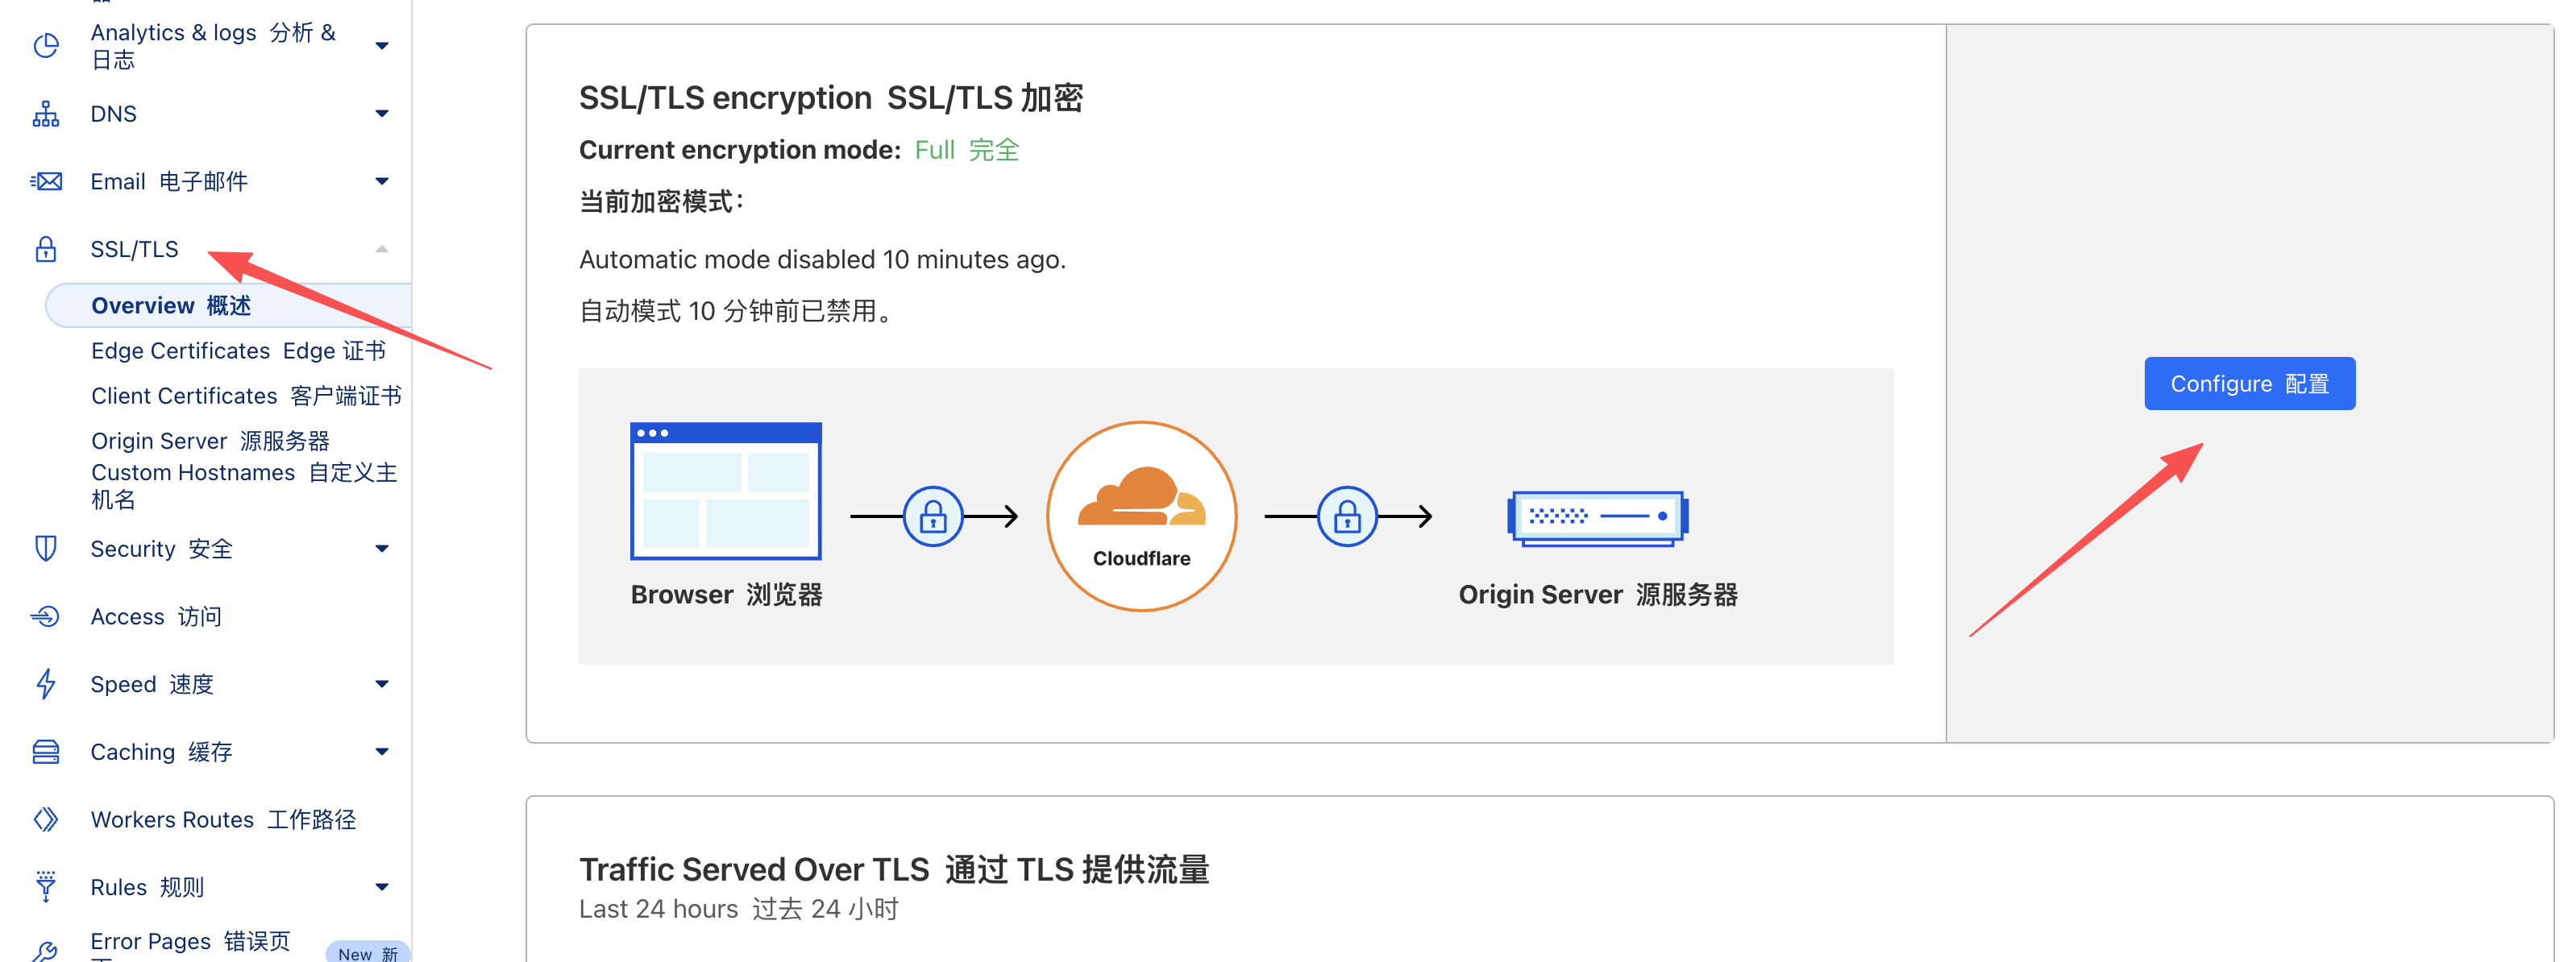Click the Workers Routes diamond icon

pos(46,819)
